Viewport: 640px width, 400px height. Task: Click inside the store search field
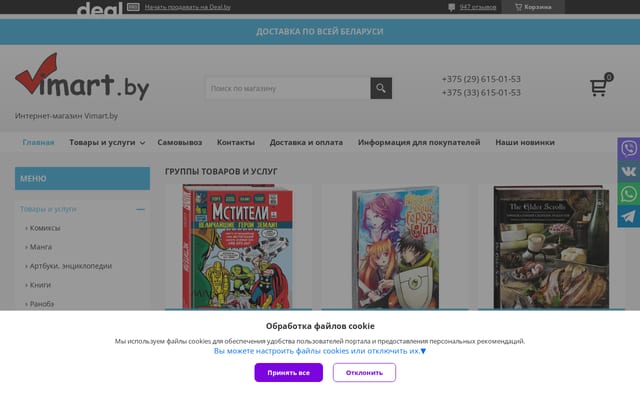click(x=288, y=88)
